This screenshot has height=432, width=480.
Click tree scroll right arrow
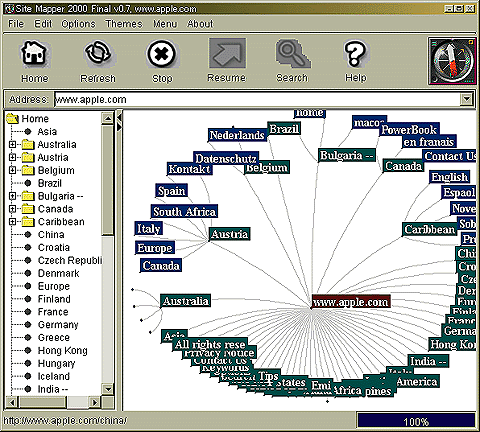pos(95,402)
